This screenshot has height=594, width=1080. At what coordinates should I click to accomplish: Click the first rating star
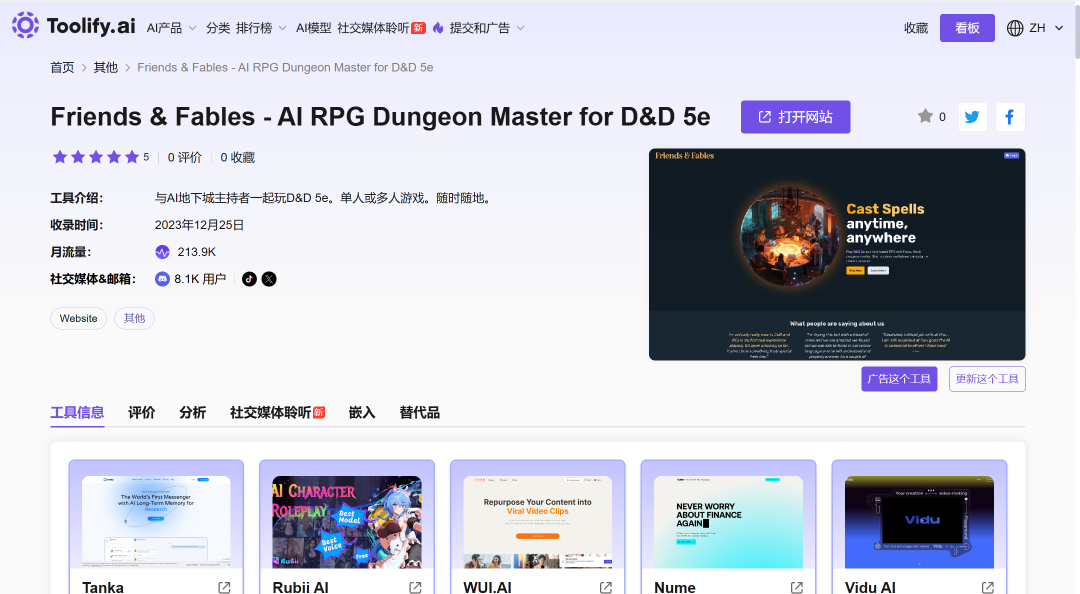point(60,157)
